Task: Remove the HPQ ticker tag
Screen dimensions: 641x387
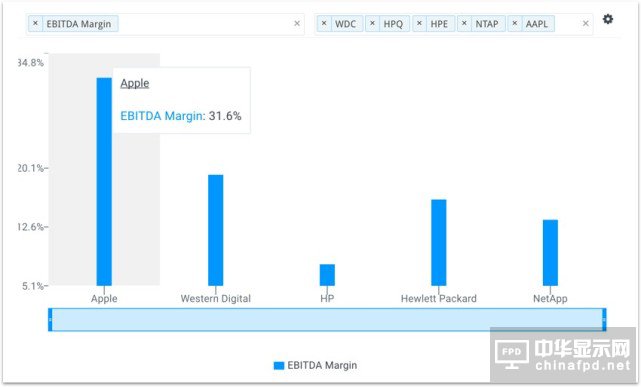Action: click(x=372, y=23)
